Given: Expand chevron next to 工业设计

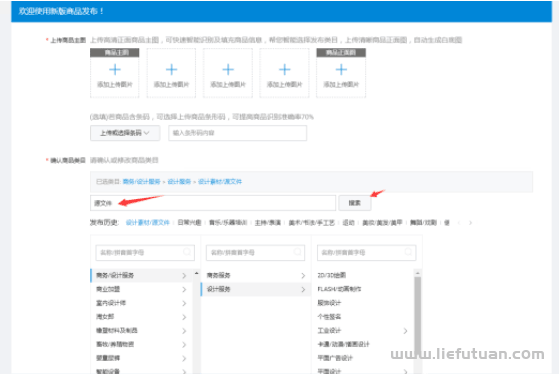Looking at the screenshot, I should (x=405, y=331).
